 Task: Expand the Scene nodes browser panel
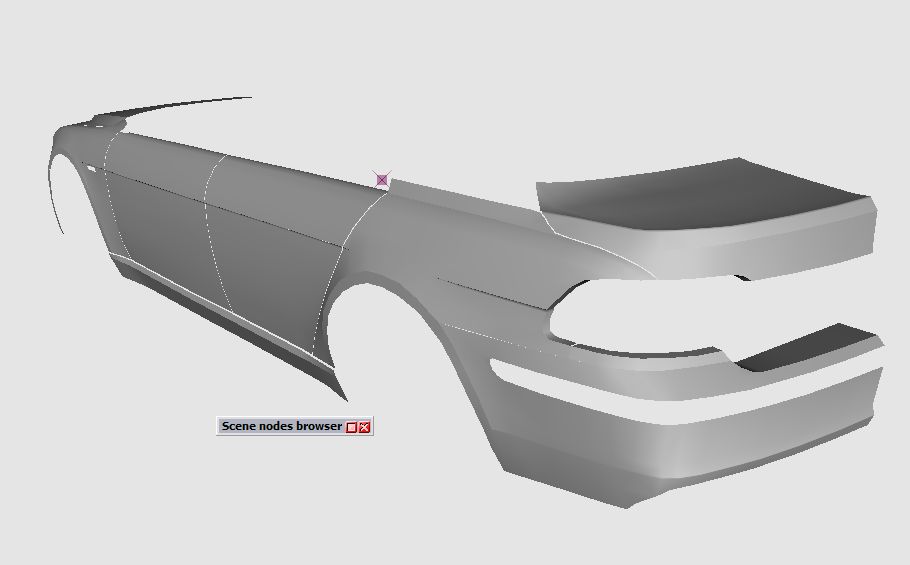pos(351,427)
